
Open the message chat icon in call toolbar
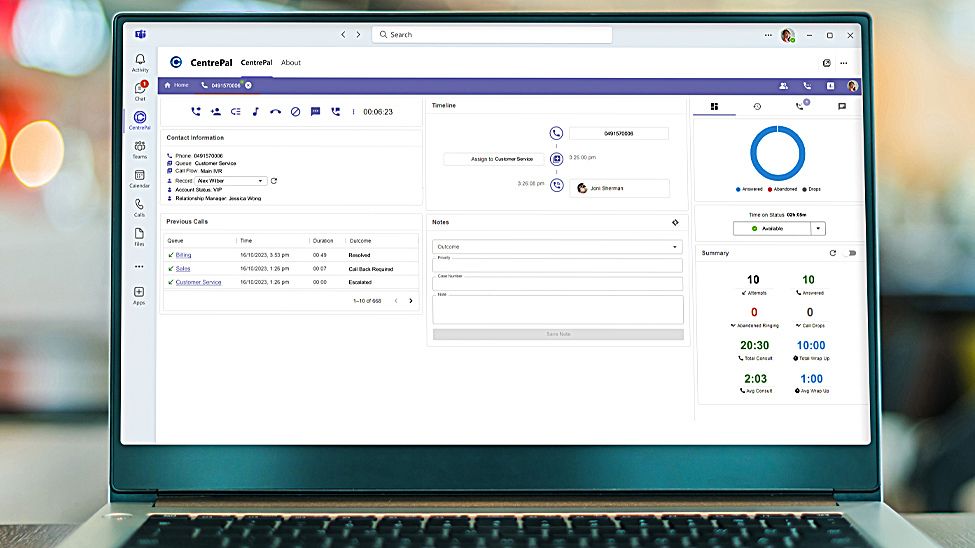click(315, 111)
